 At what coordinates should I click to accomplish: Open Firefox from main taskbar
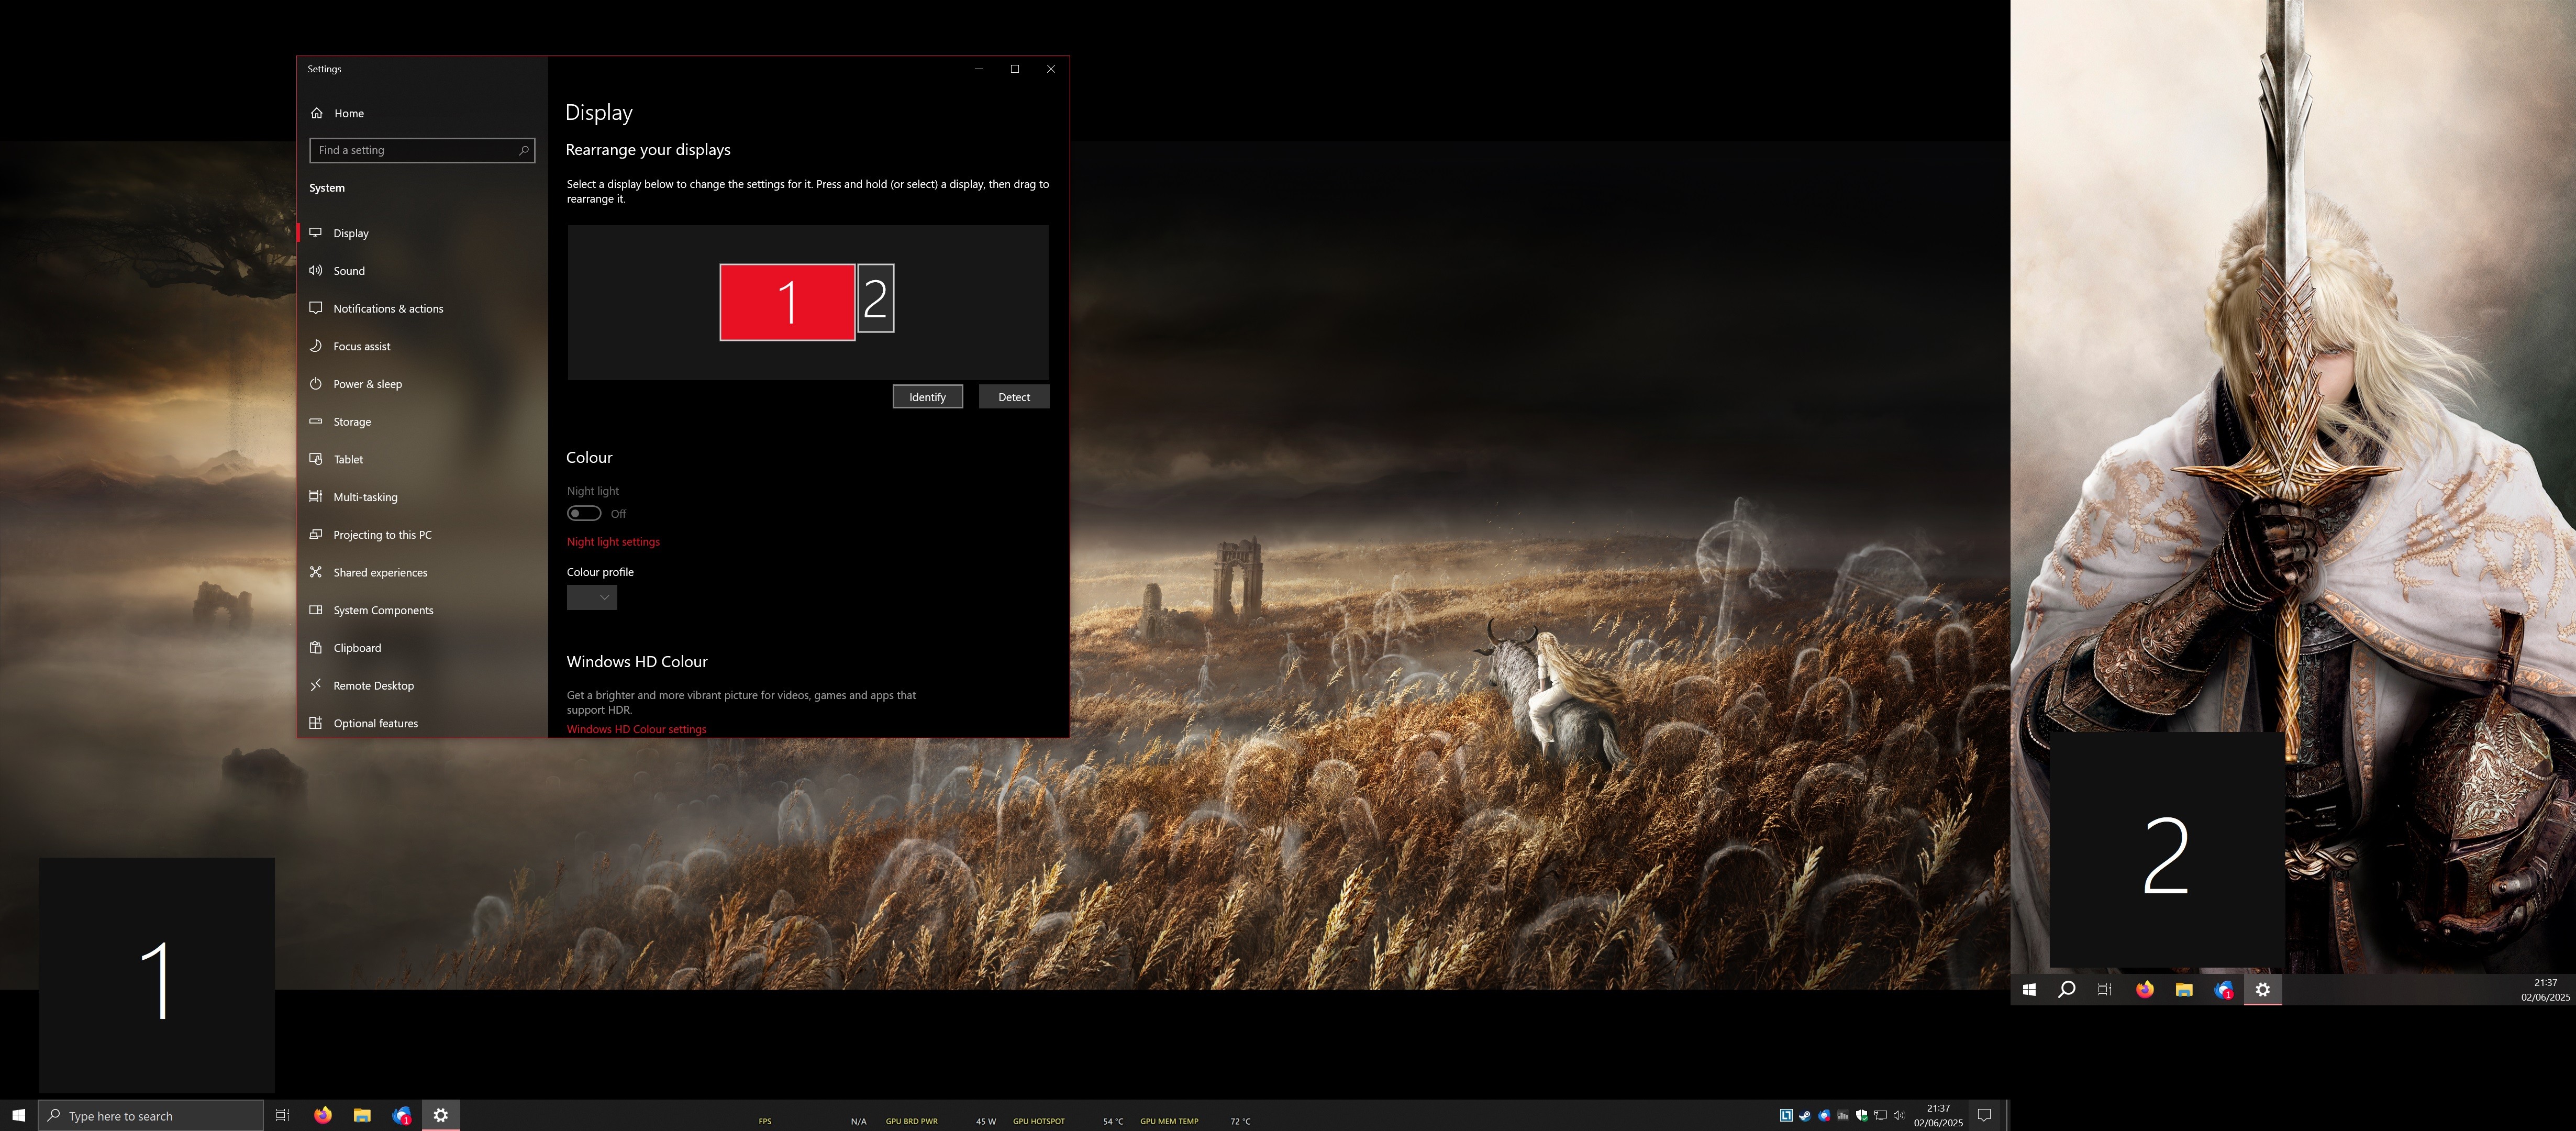coord(323,1115)
